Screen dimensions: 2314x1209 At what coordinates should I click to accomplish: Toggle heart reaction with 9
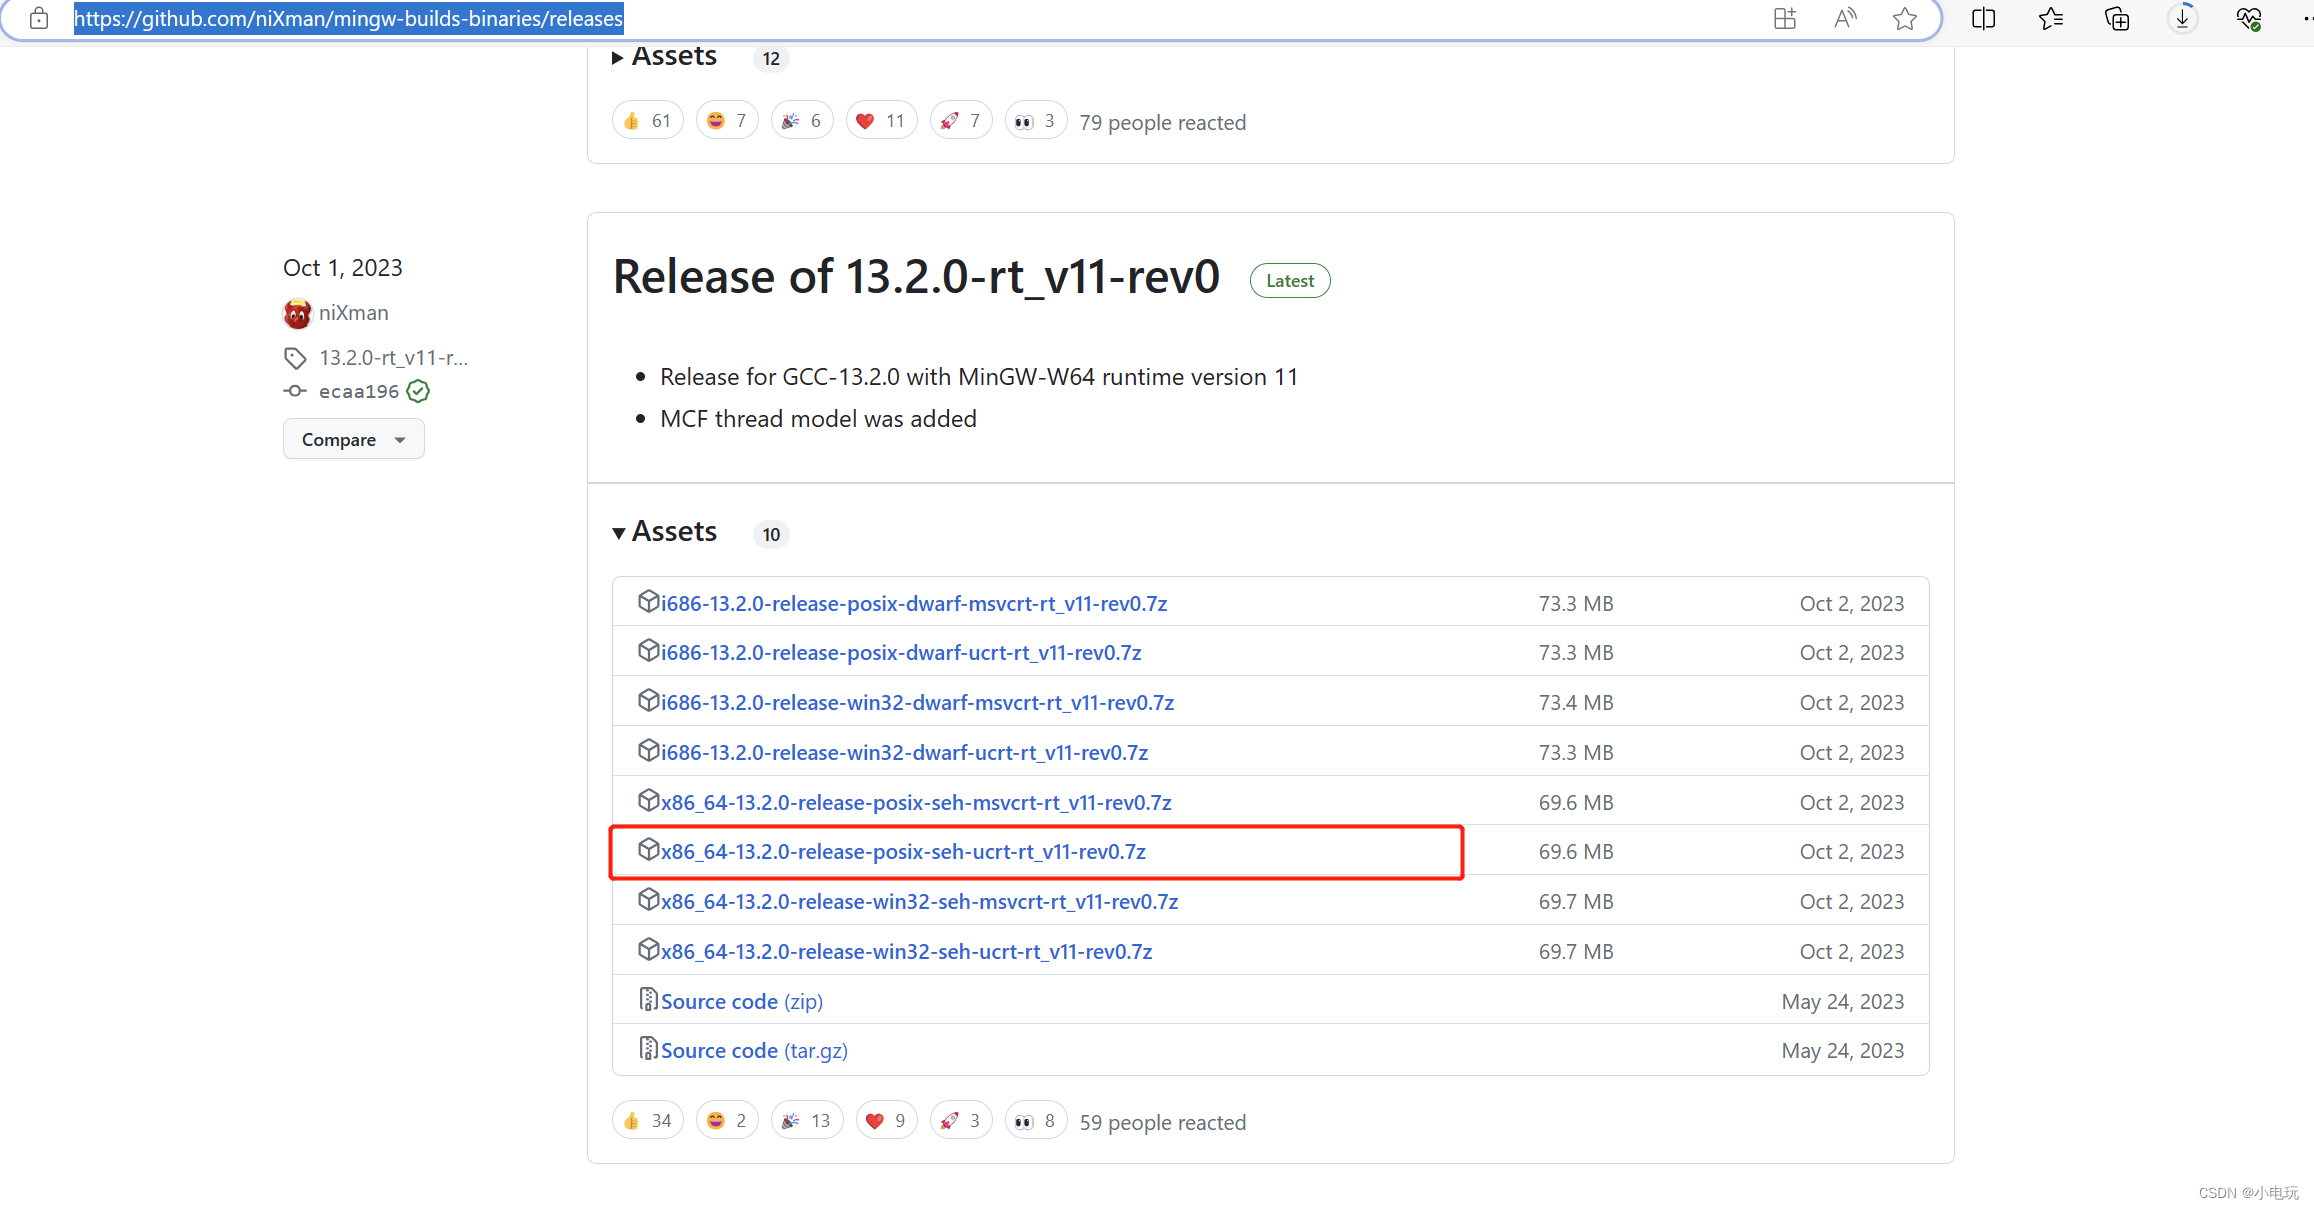[x=887, y=1121]
